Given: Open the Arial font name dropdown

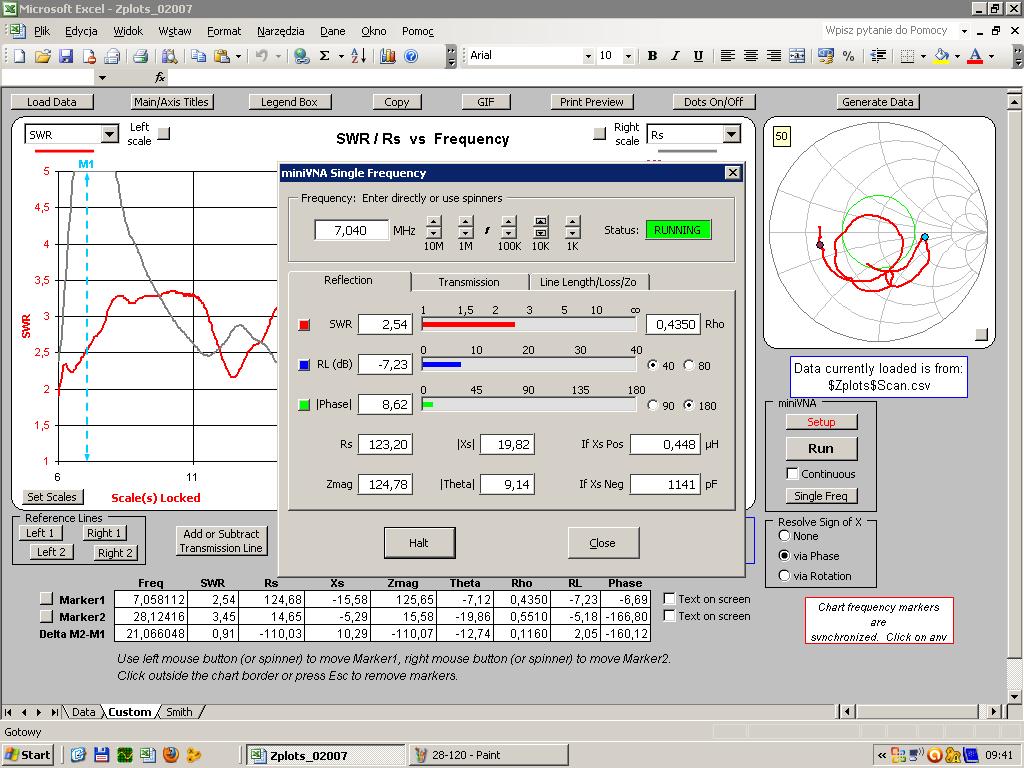Looking at the screenshot, I should click(588, 56).
